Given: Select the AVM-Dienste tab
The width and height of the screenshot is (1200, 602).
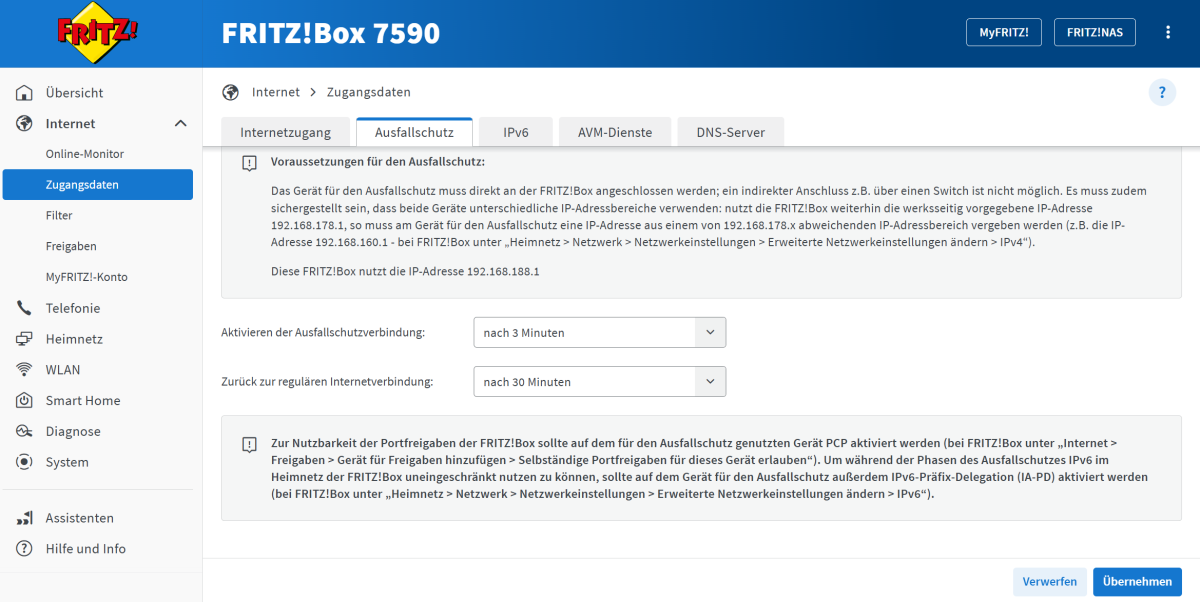Looking at the screenshot, I should (614, 132).
